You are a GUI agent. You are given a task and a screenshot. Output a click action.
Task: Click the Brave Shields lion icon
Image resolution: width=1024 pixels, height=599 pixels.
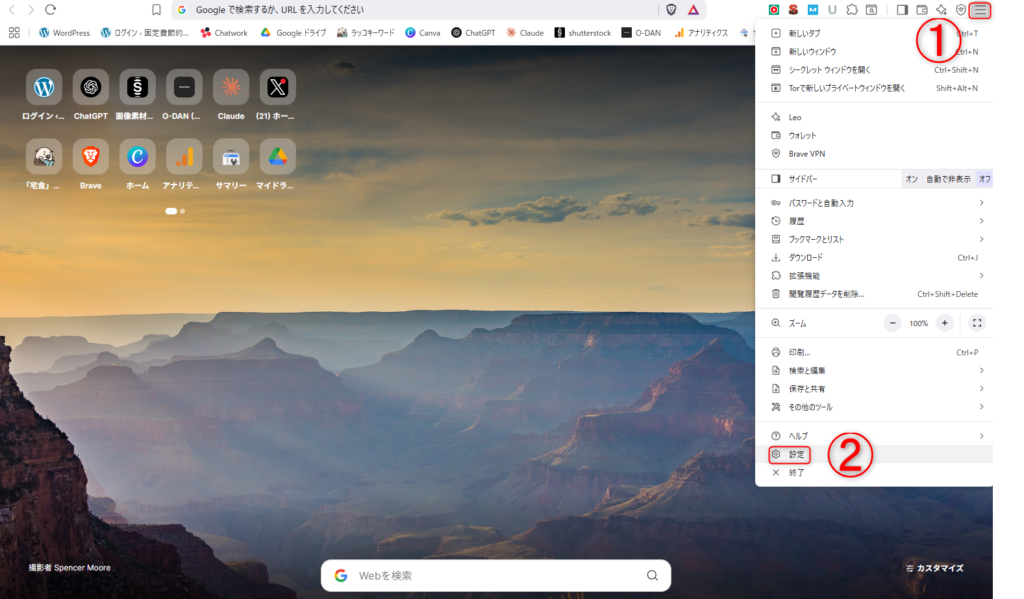click(671, 10)
